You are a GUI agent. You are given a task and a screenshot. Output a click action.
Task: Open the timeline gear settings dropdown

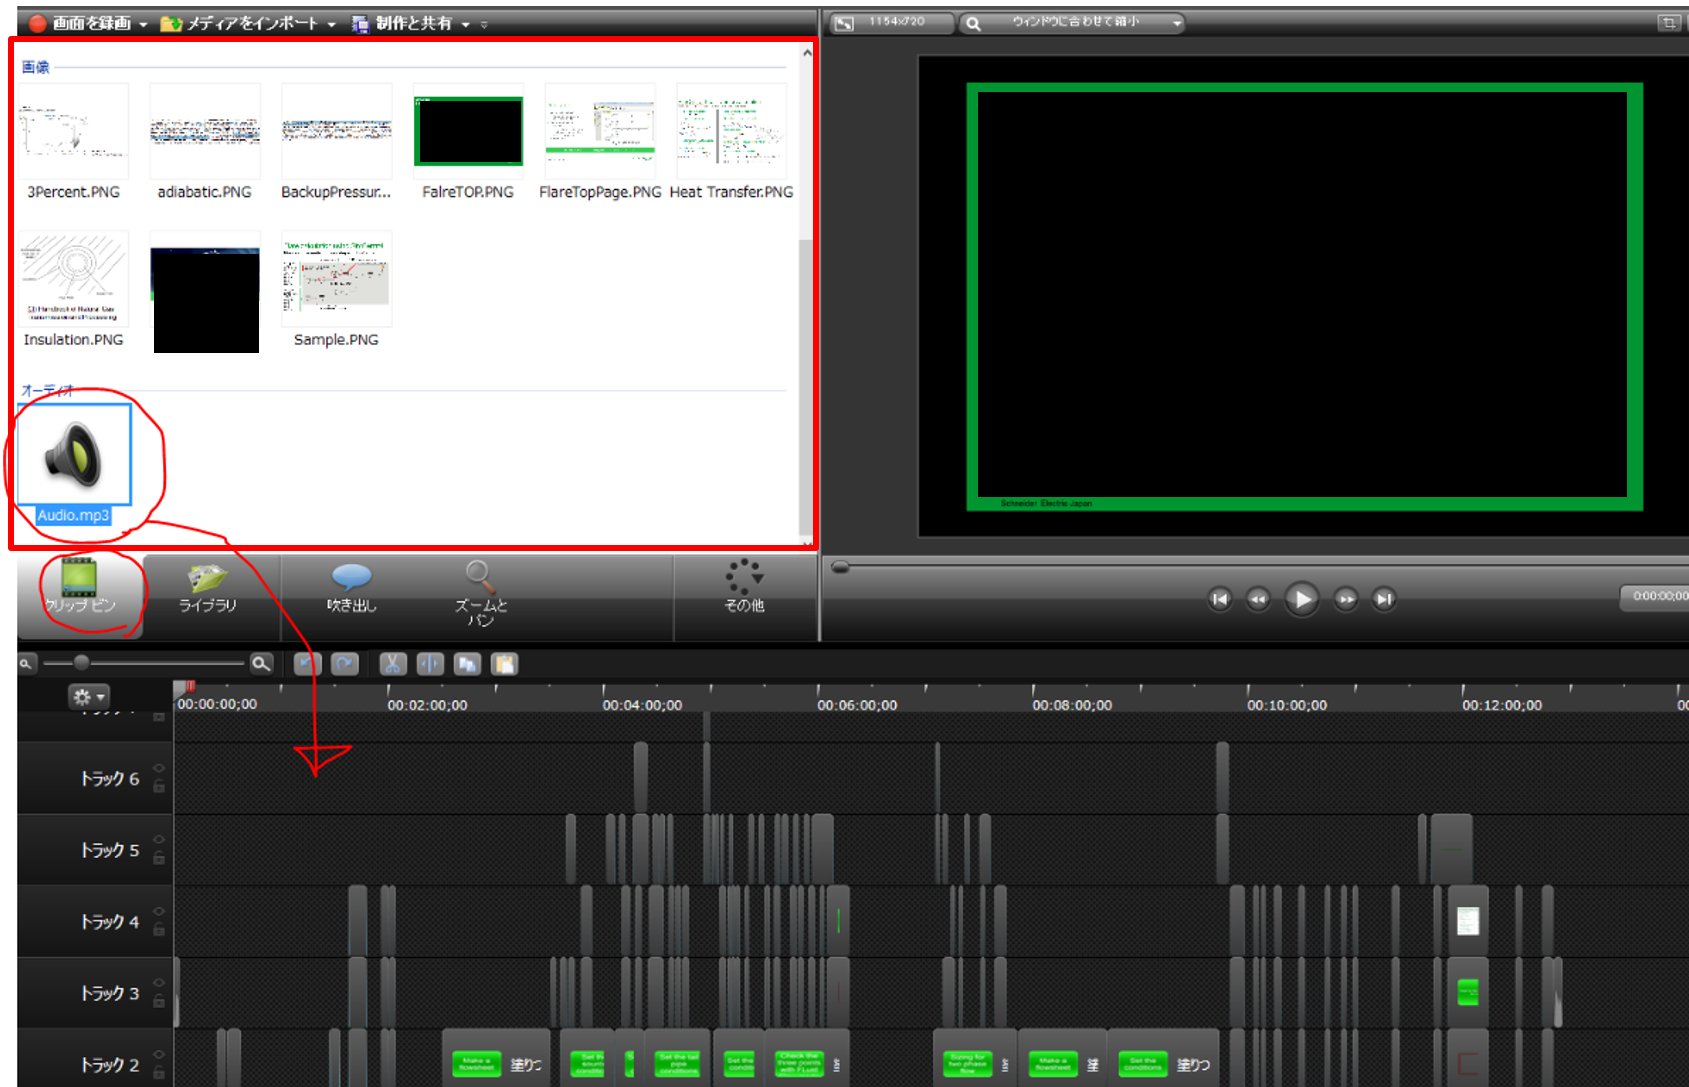[x=88, y=696]
